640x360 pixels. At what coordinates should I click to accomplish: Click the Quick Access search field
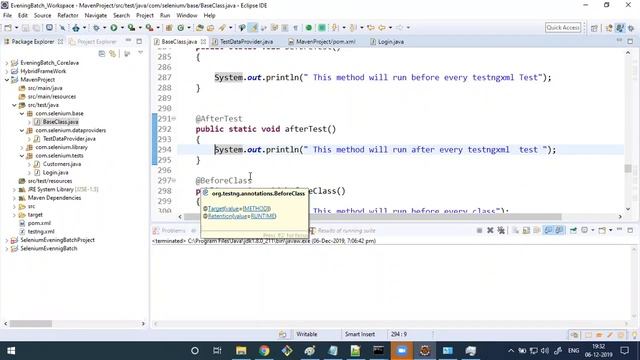pos(563,28)
